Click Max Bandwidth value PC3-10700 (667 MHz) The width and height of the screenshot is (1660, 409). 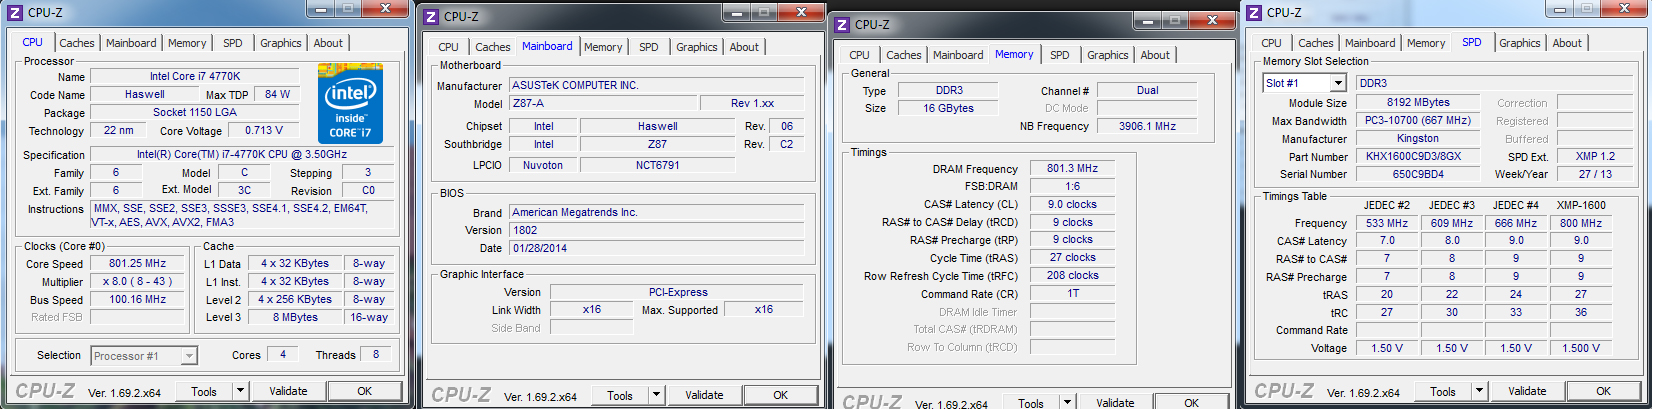pyautogui.click(x=1418, y=120)
